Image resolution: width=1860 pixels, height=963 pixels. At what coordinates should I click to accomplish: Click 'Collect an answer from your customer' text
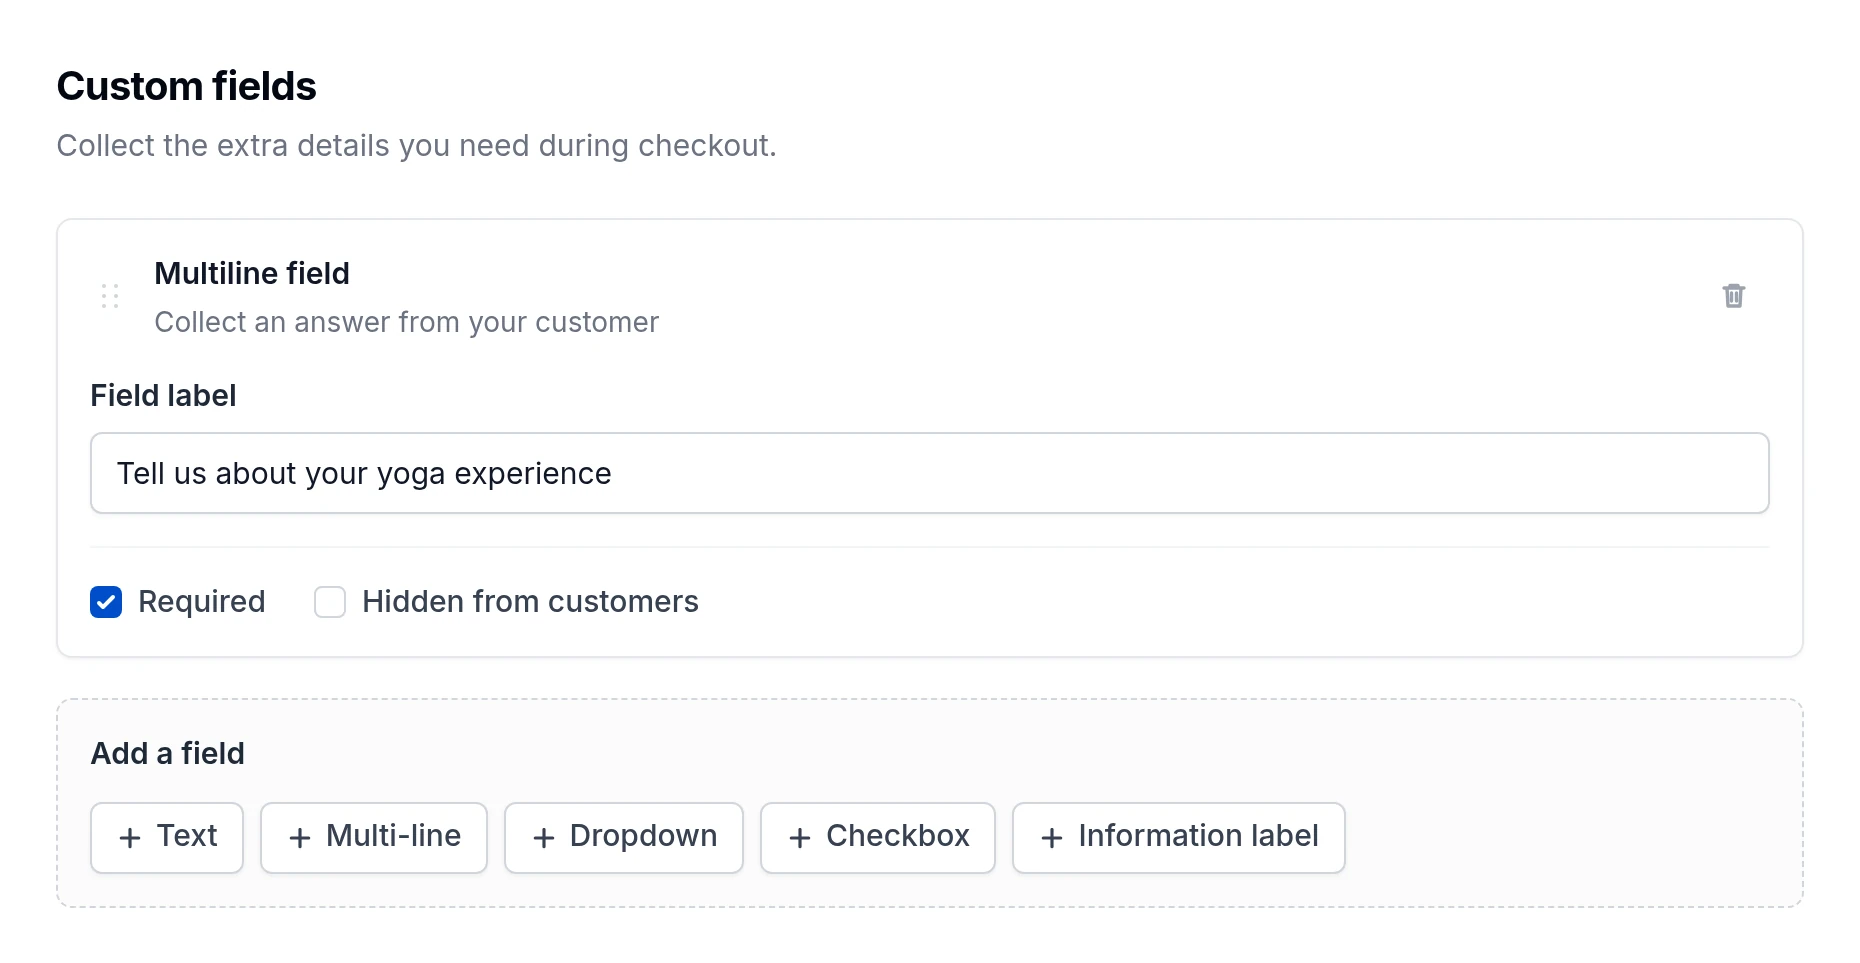pyautogui.click(x=407, y=322)
